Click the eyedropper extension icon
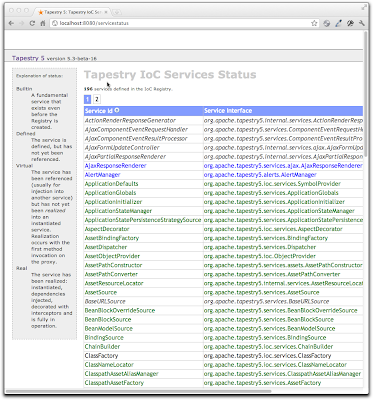The height and width of the screenshot is (400, 373). click(338, 23)
